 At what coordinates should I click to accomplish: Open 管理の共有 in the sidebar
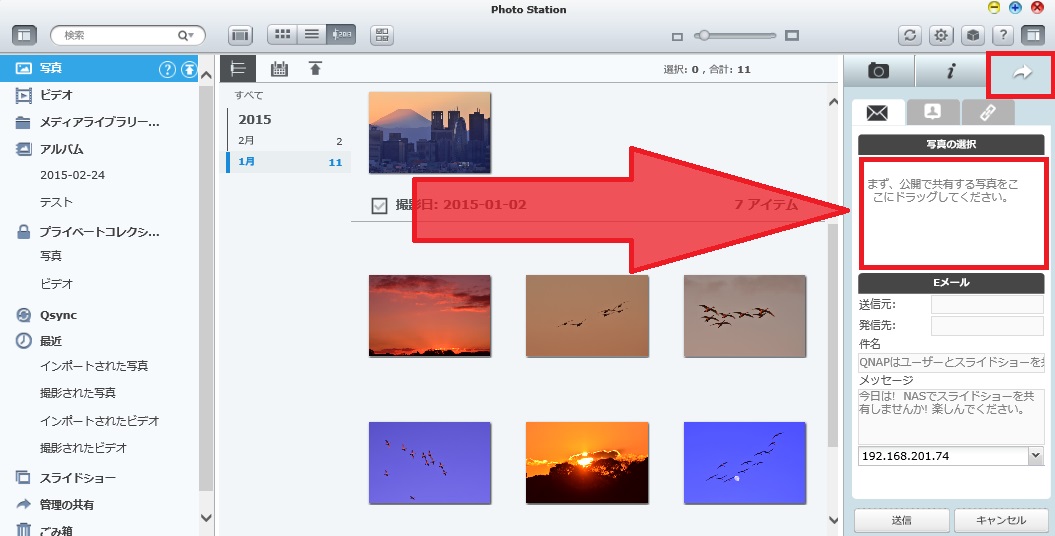tap(67, 504)
